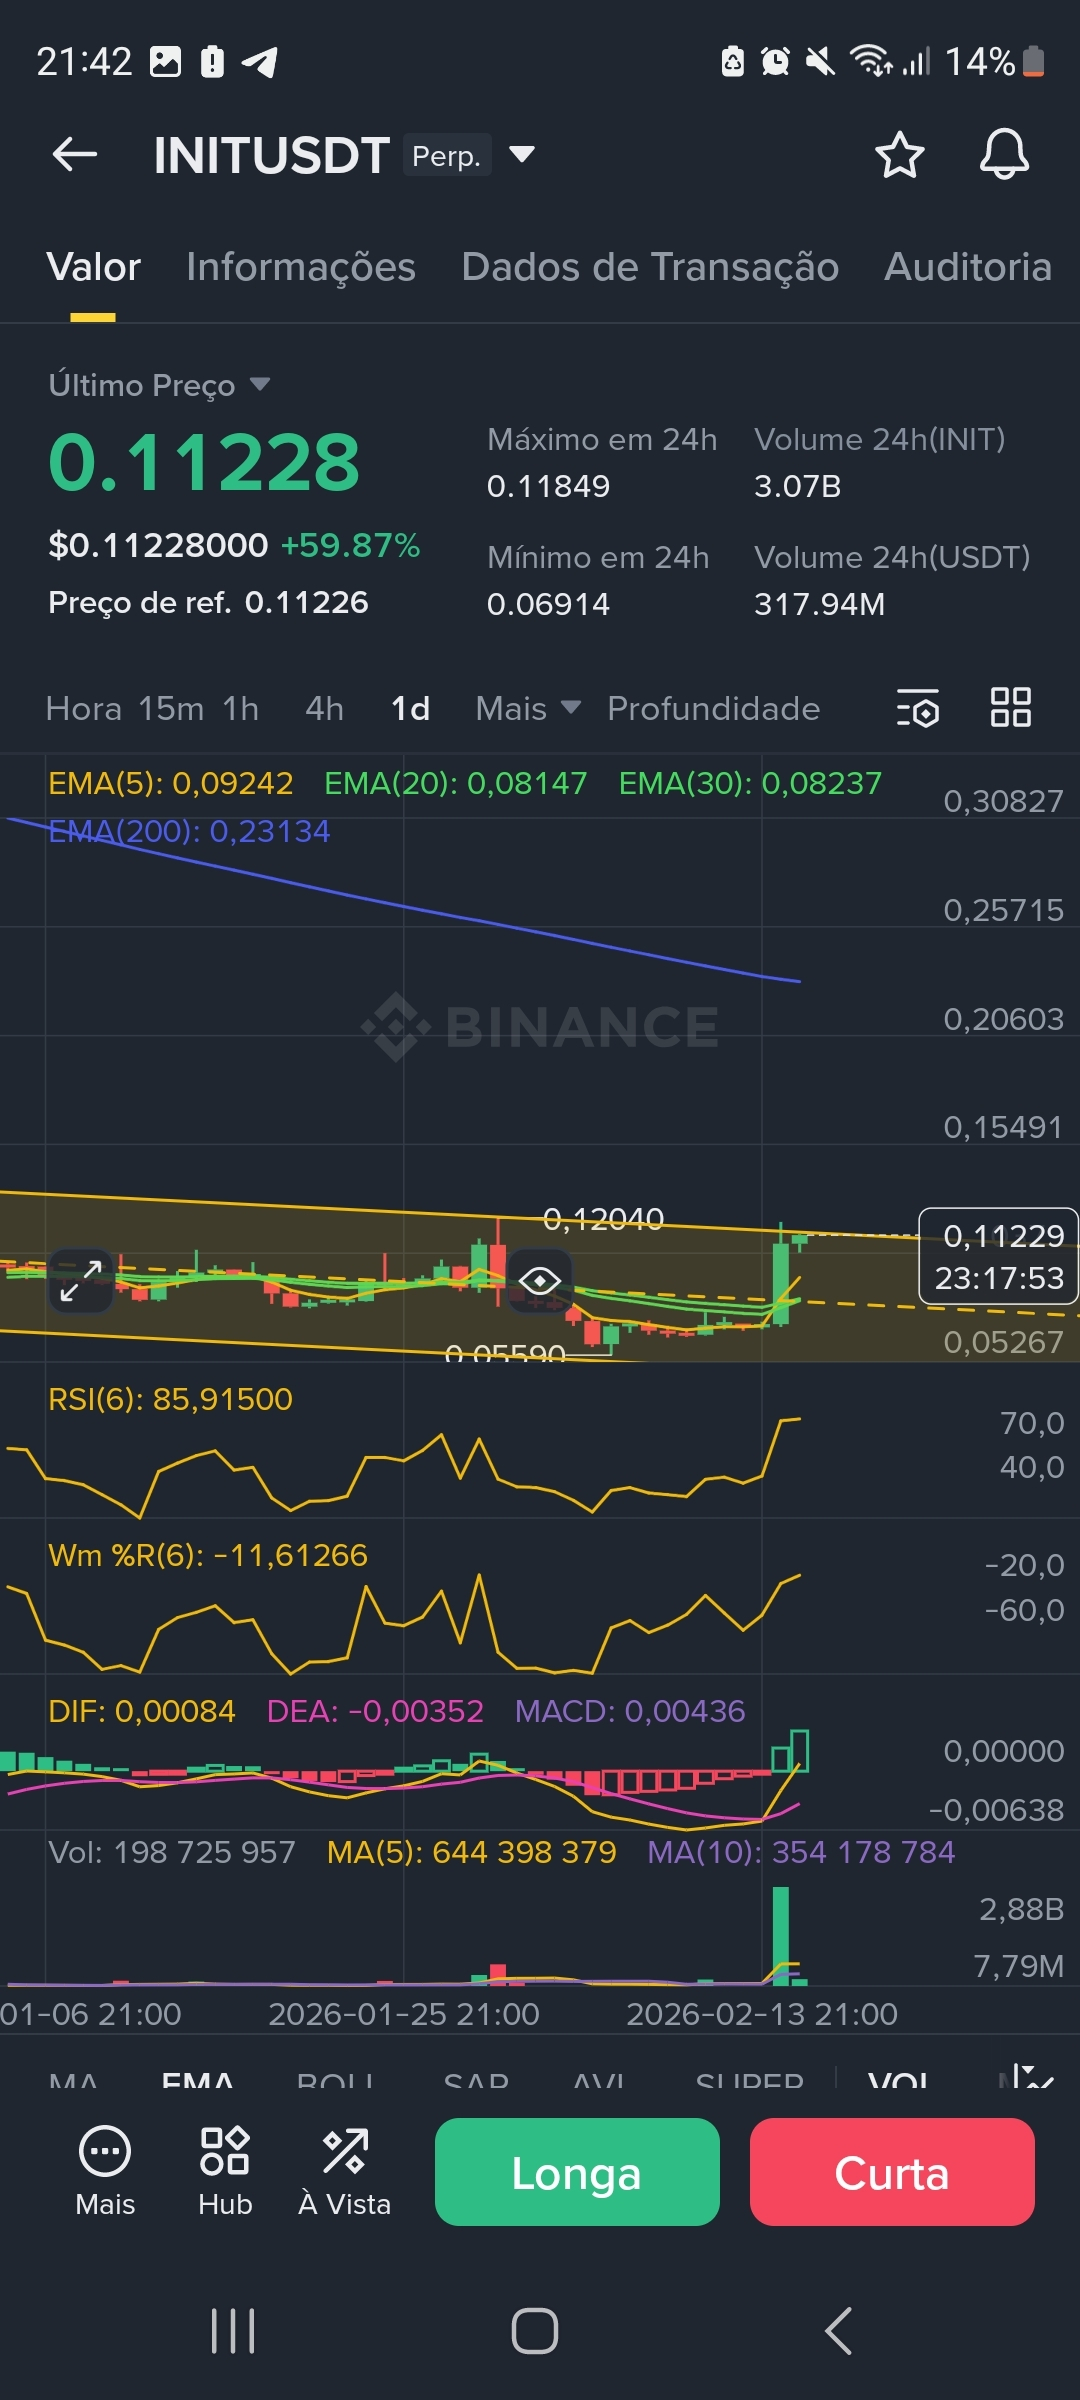Select the Hora timeframe
Screen dimensions: 1080x2400
coord(83,708)
